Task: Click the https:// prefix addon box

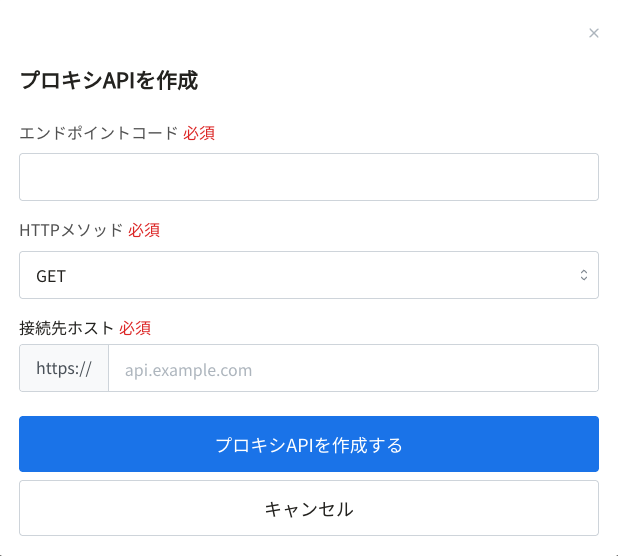Action: [x=64, y=368]
